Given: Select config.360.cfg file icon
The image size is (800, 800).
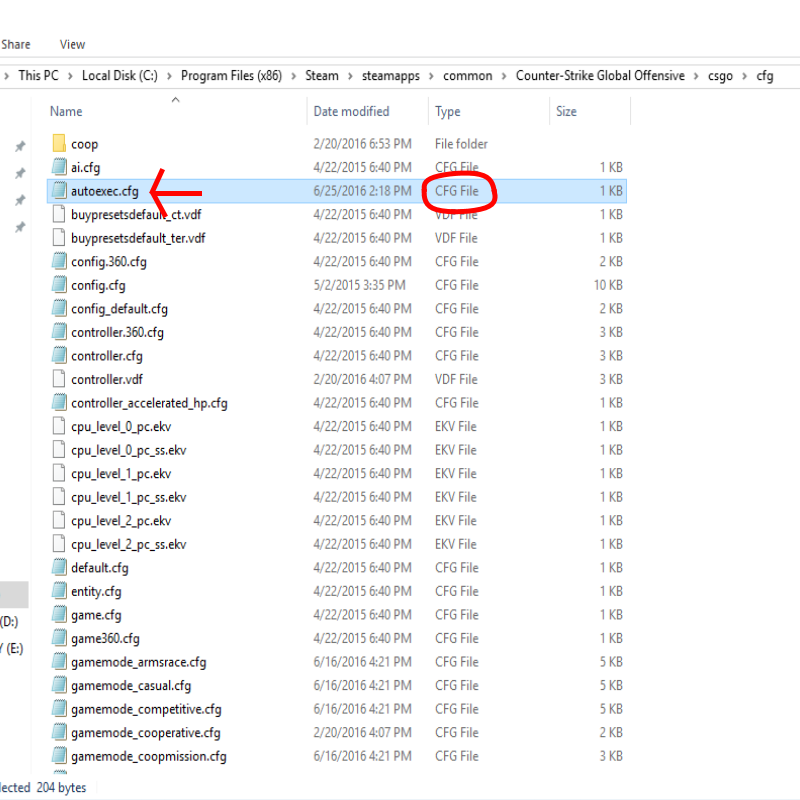Looking at the screenshot, I should coord(59,261).
